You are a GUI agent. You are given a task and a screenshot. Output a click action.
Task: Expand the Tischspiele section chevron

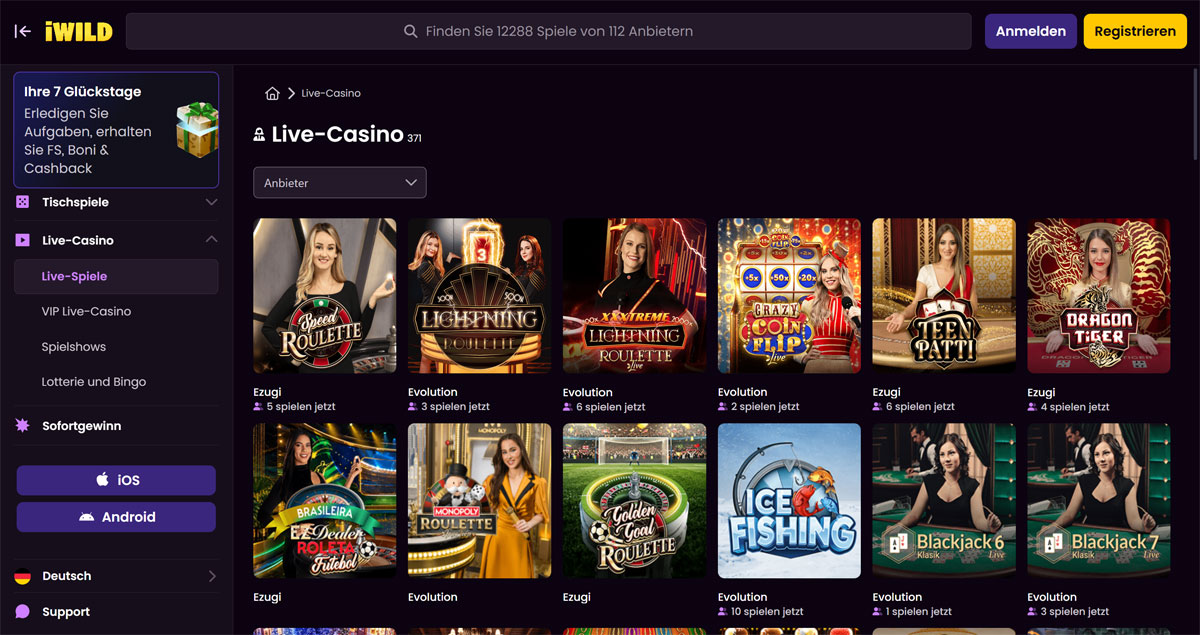(x=211, y=202)
